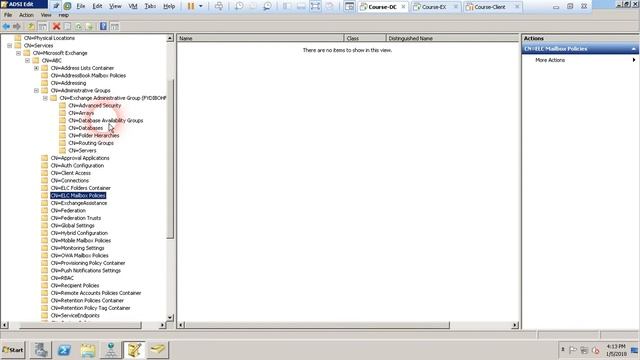The image size is (640, 360).
Task: Collapse CN=Administrative Groups node
Action: click(x=36, y=91)
